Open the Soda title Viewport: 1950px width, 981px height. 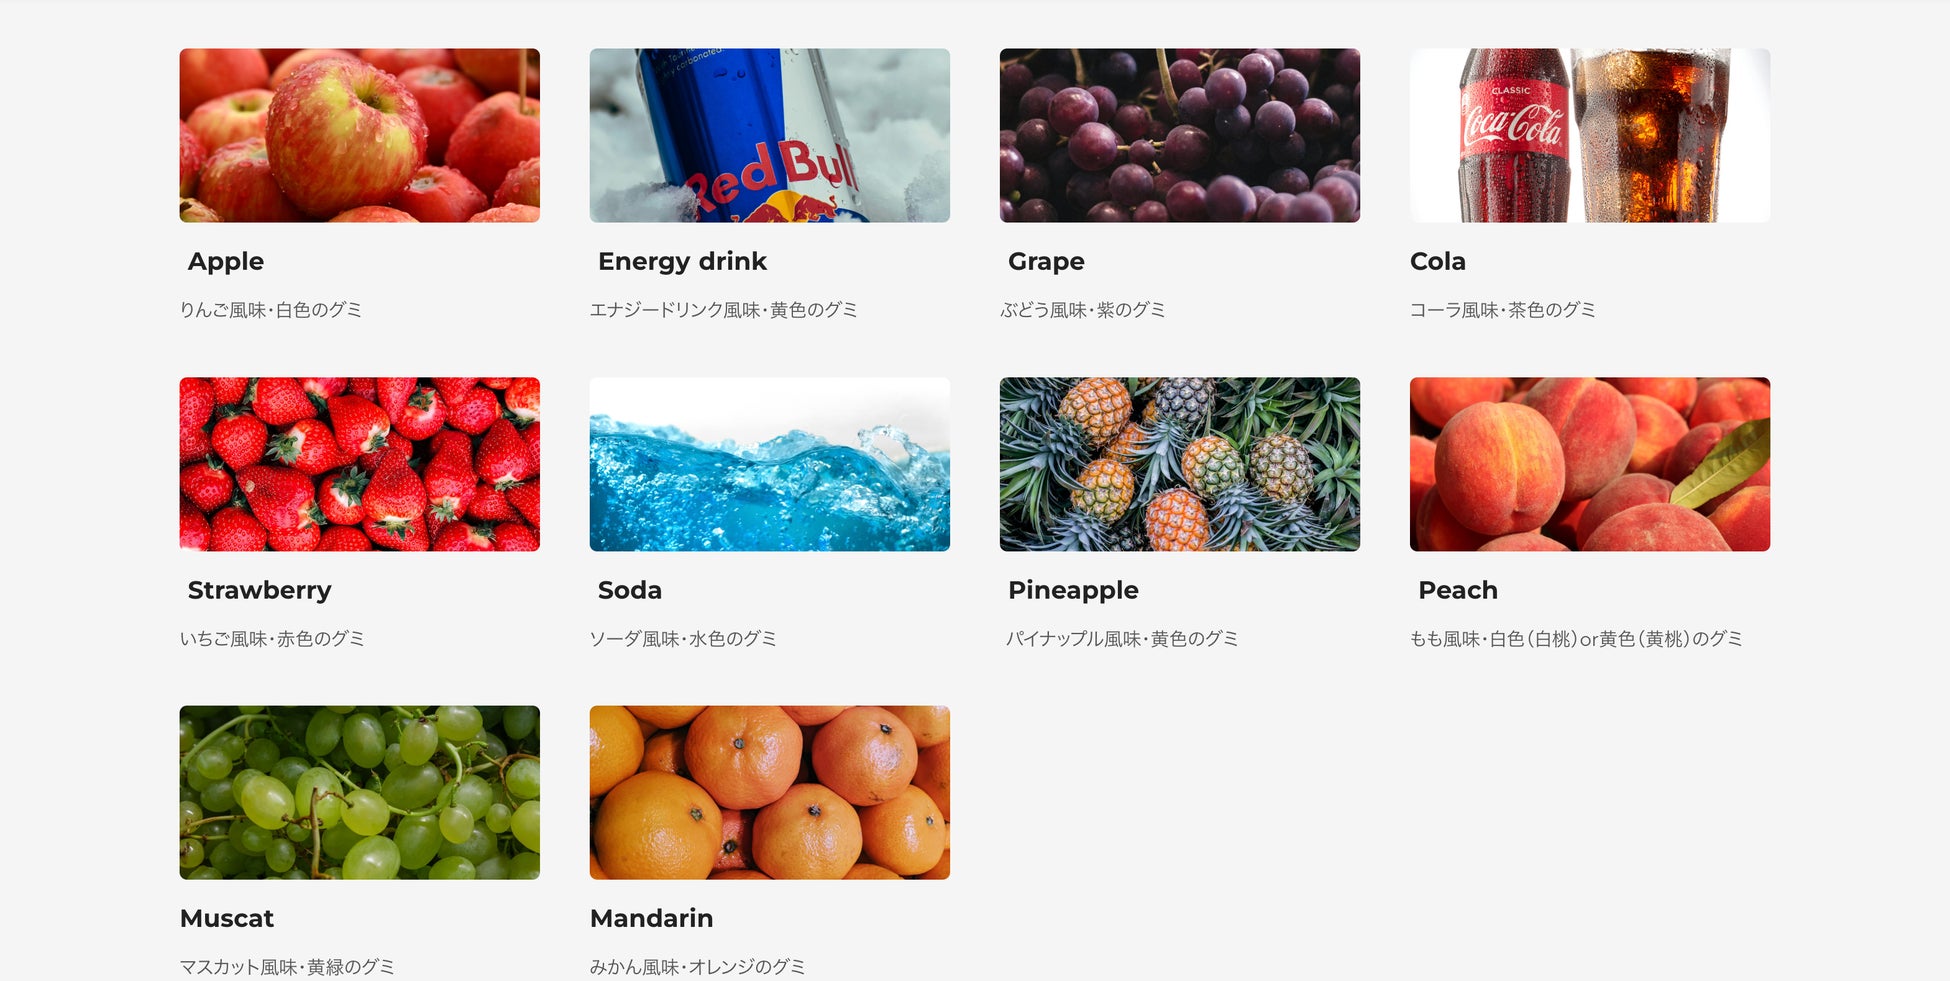click(630, 590)
